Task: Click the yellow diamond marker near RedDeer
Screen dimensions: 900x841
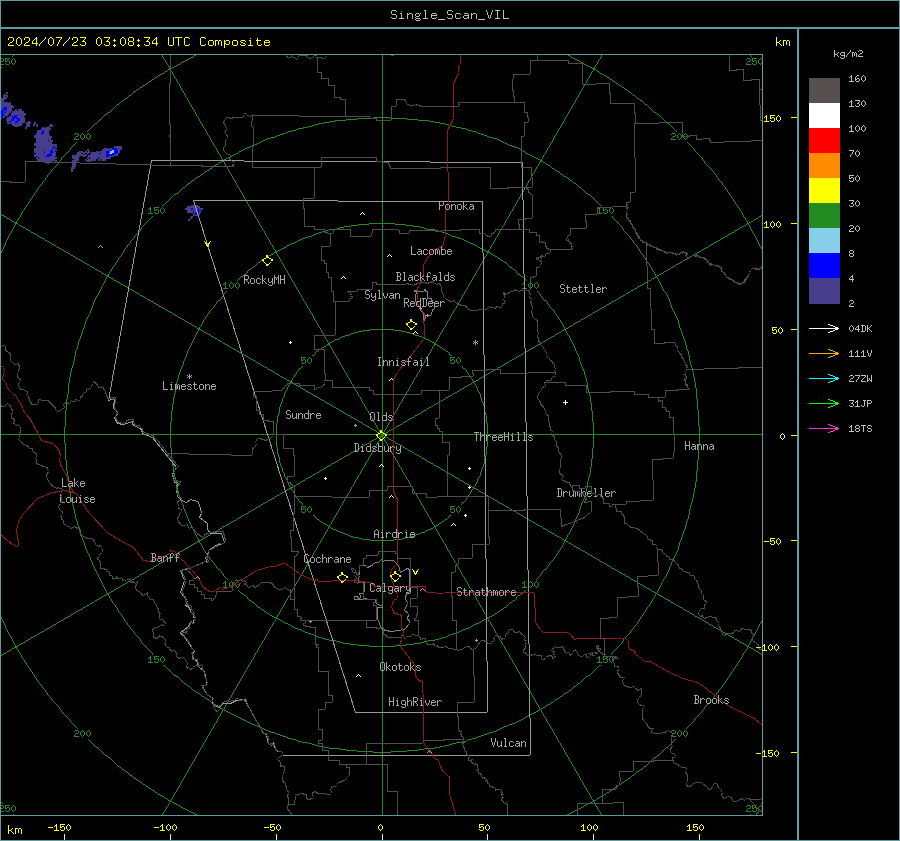Action: pos(411,325)
